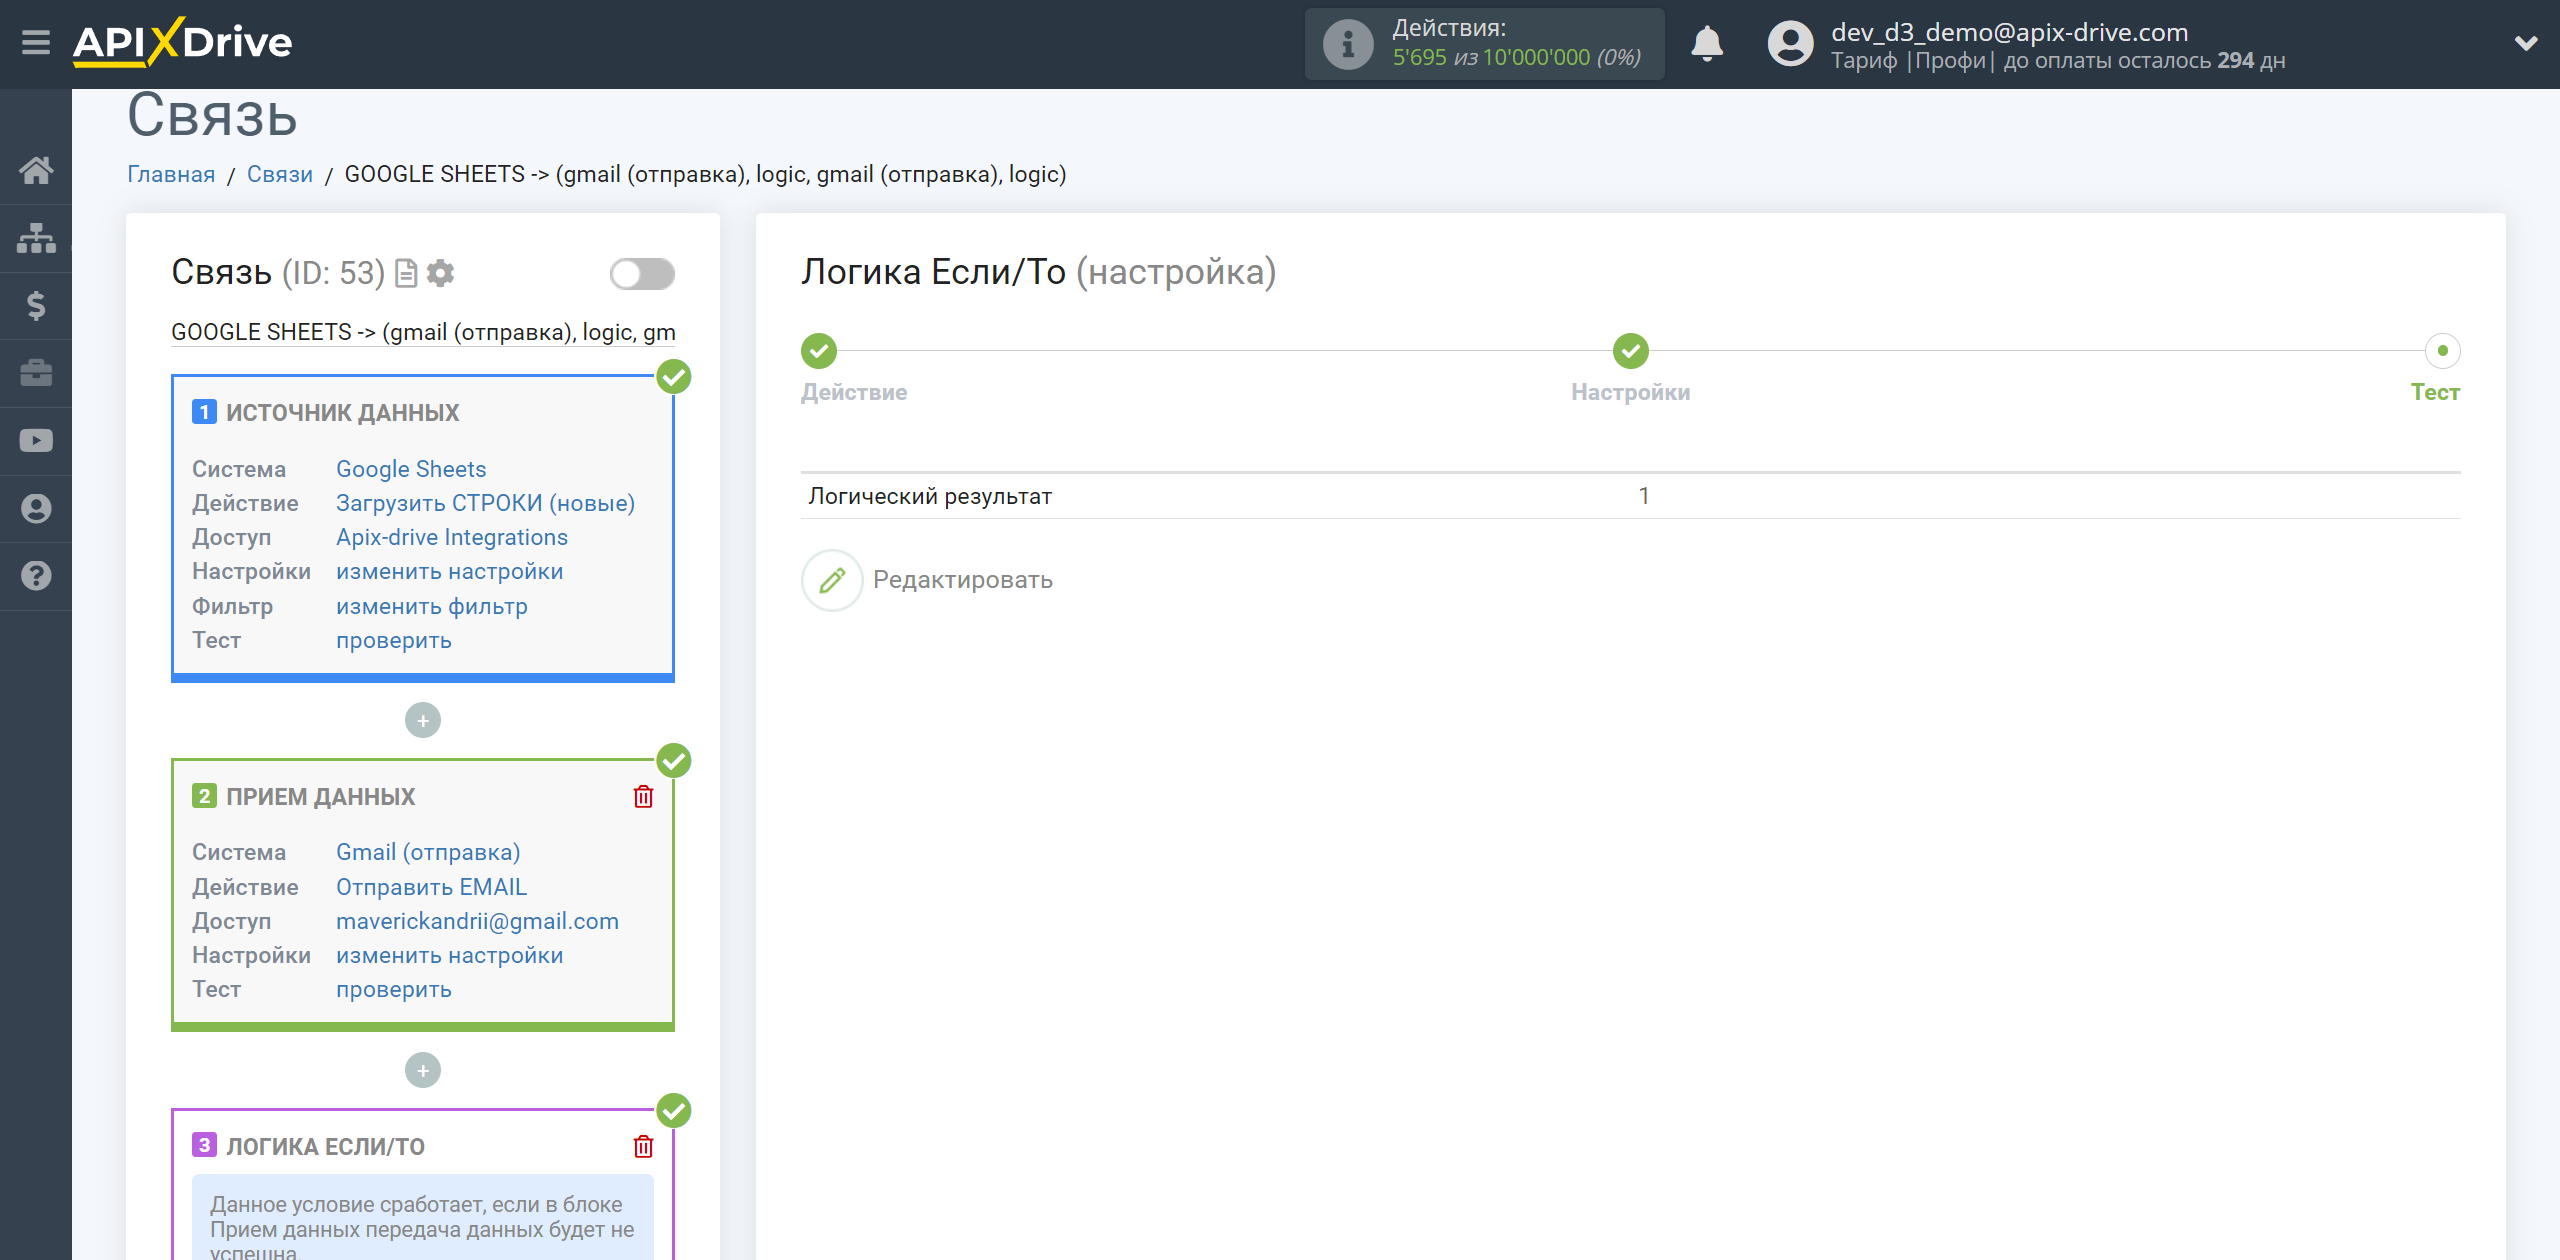
Task: Open briefcase icon in sidebar
Action: [36, 373]
